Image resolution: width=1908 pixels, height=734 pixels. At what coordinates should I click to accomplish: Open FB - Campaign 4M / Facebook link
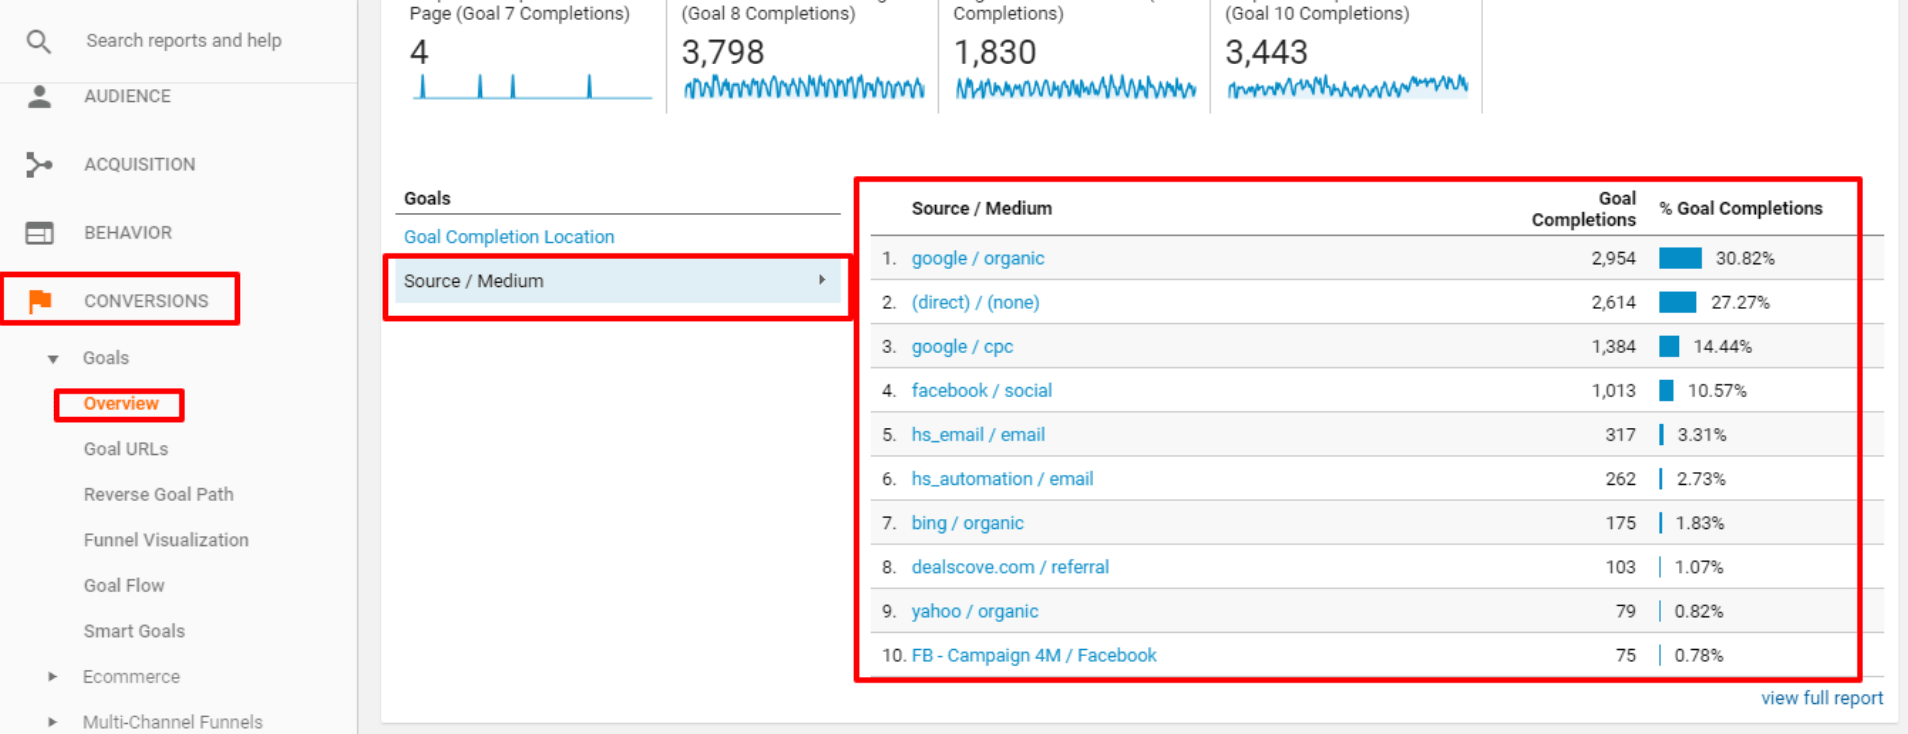click(x=1034, y=655)
